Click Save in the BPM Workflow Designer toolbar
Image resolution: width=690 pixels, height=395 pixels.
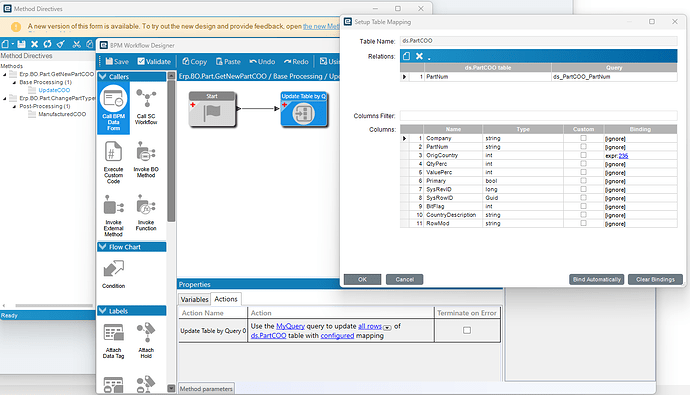pos(117,62)
